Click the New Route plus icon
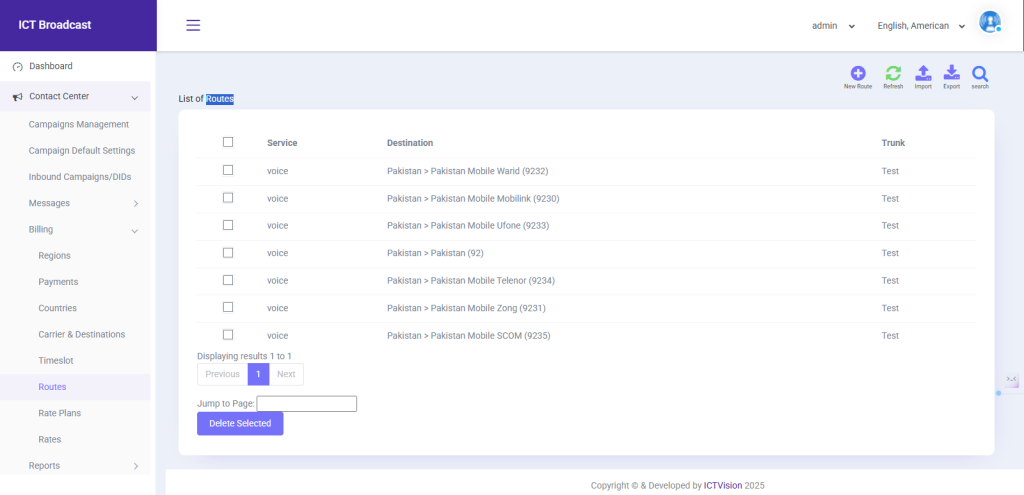The width and height of the screenshot is (1024, 495). 858,73
